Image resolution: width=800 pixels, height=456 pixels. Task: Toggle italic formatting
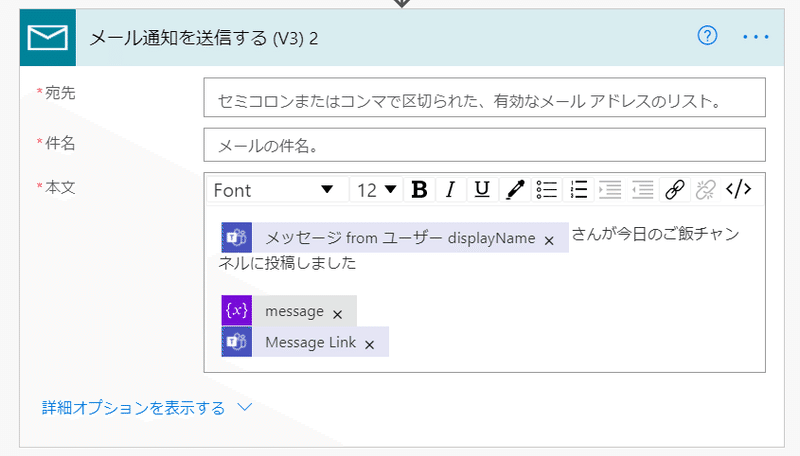(450, 190)
